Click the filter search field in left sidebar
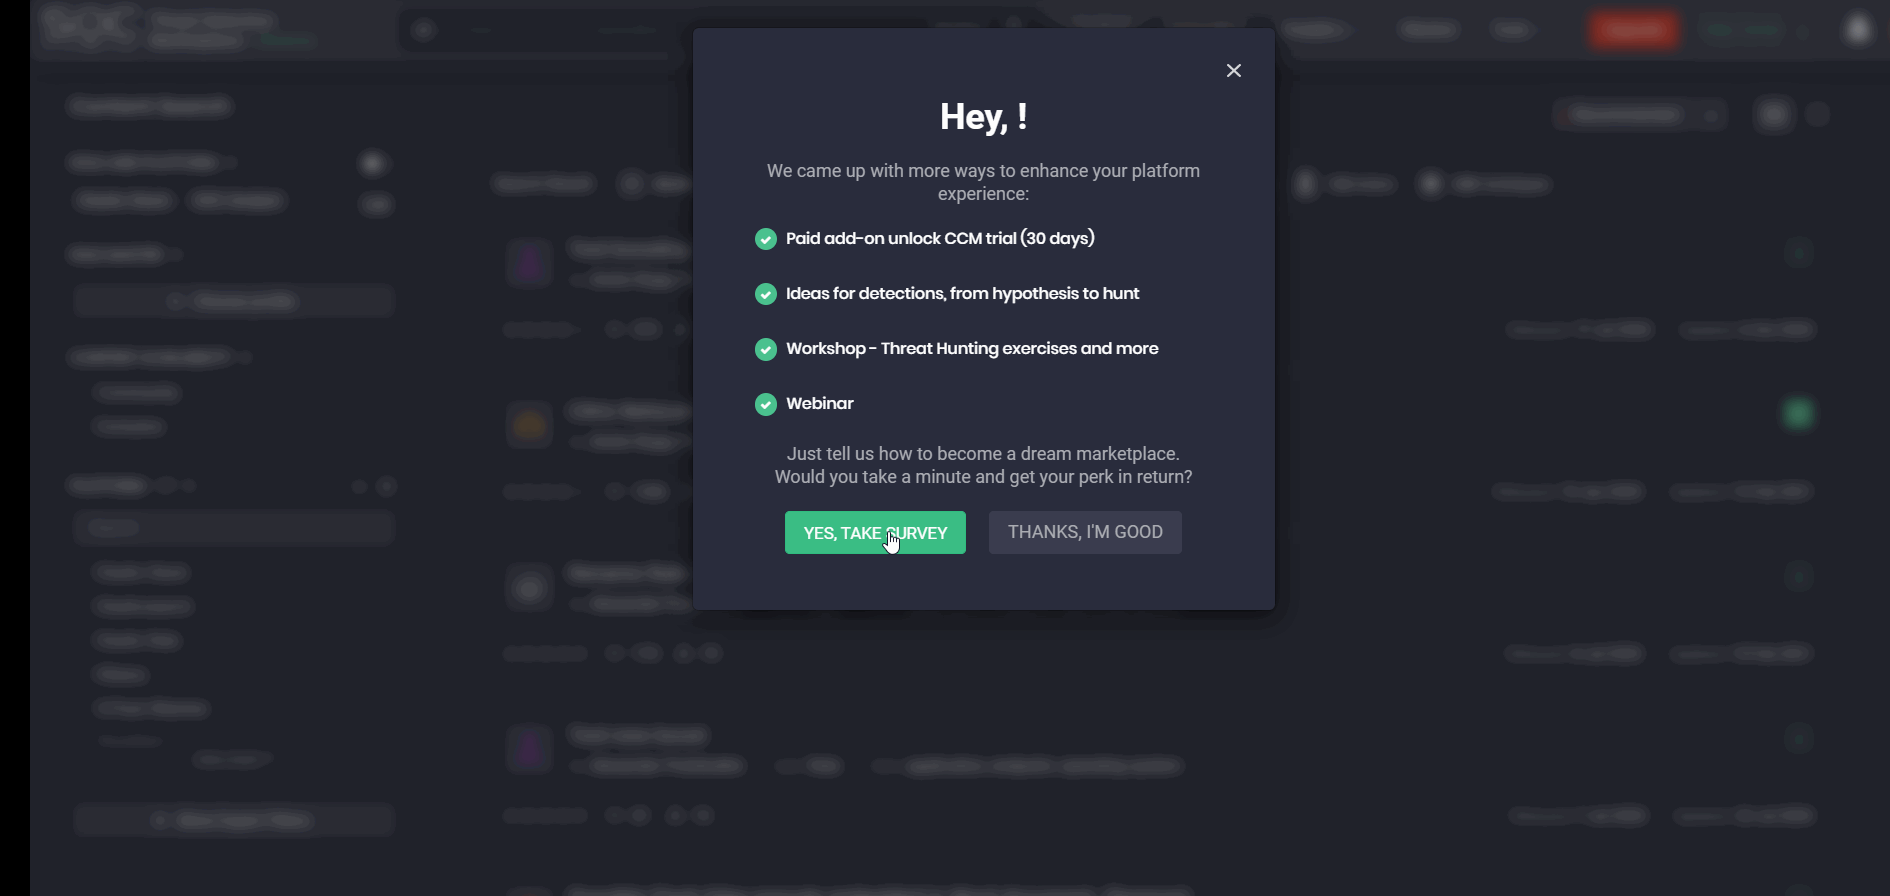Image resolution: width=1890 pixels, height=896 pixels. (x=234, y=527)
